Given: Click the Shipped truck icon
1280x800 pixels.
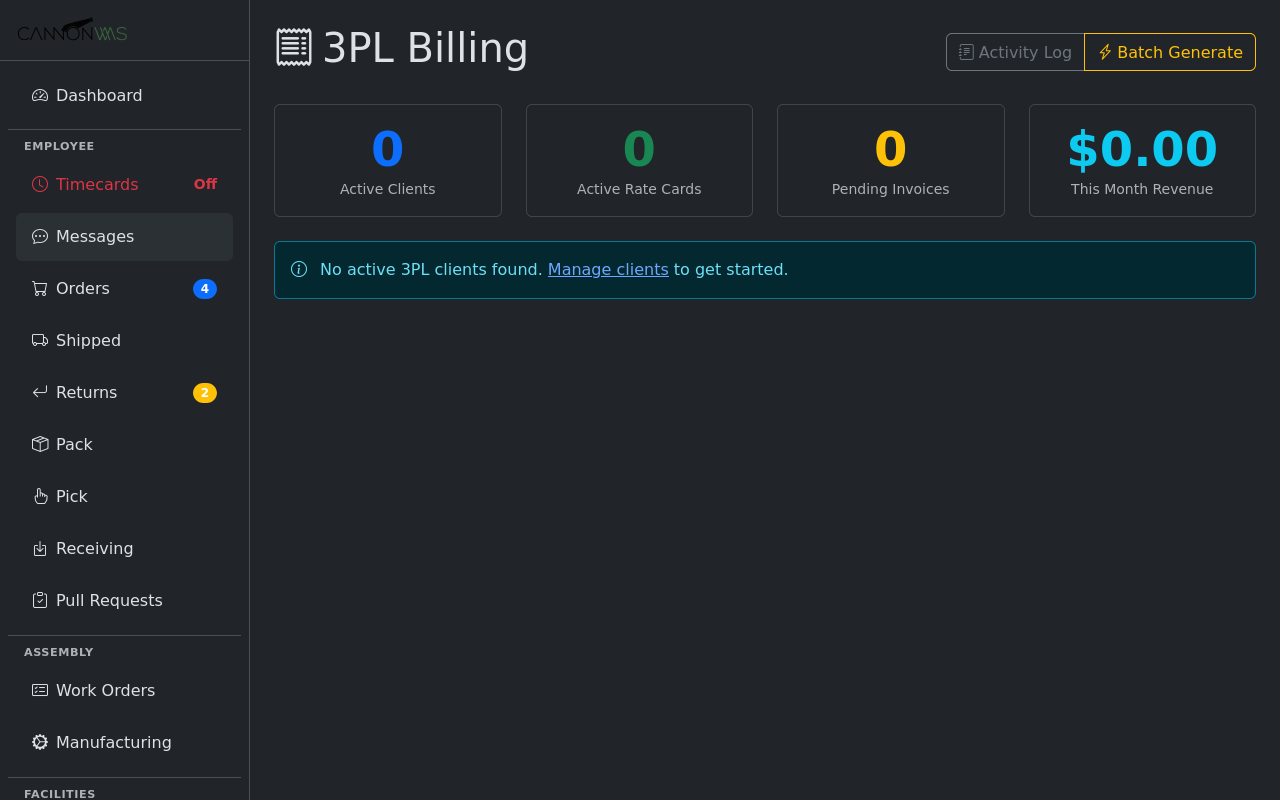Looking at the screenshot, I should tap(38, 340).
